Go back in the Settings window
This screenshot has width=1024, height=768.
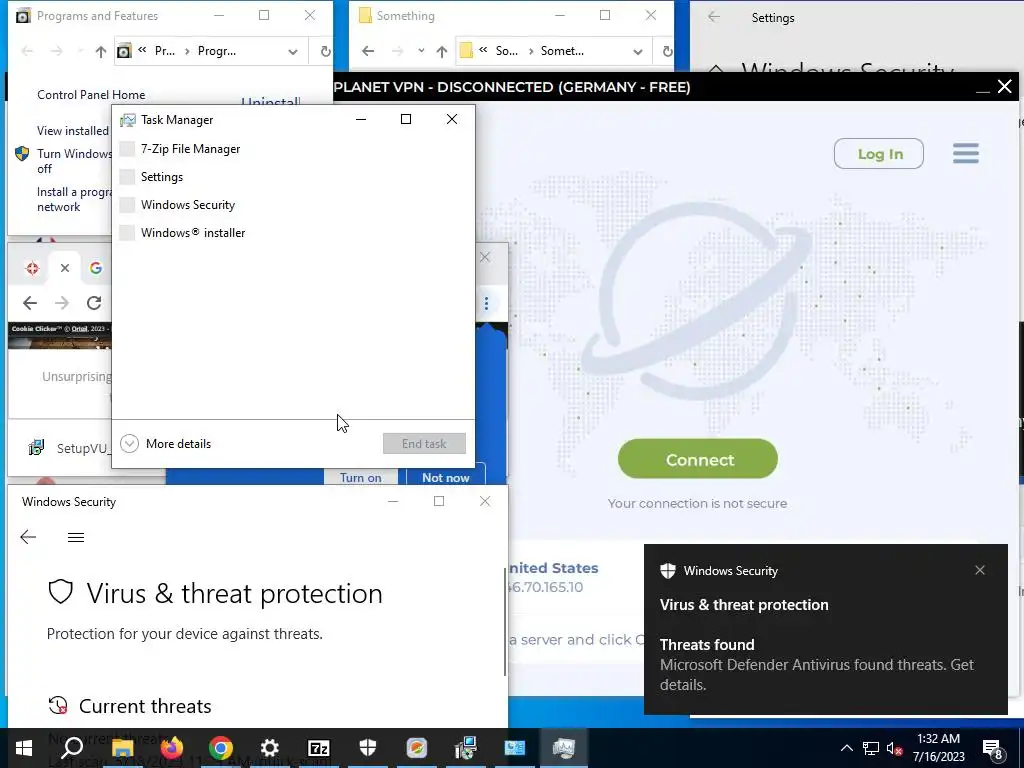pyautogui.click(x=714, y=18)
